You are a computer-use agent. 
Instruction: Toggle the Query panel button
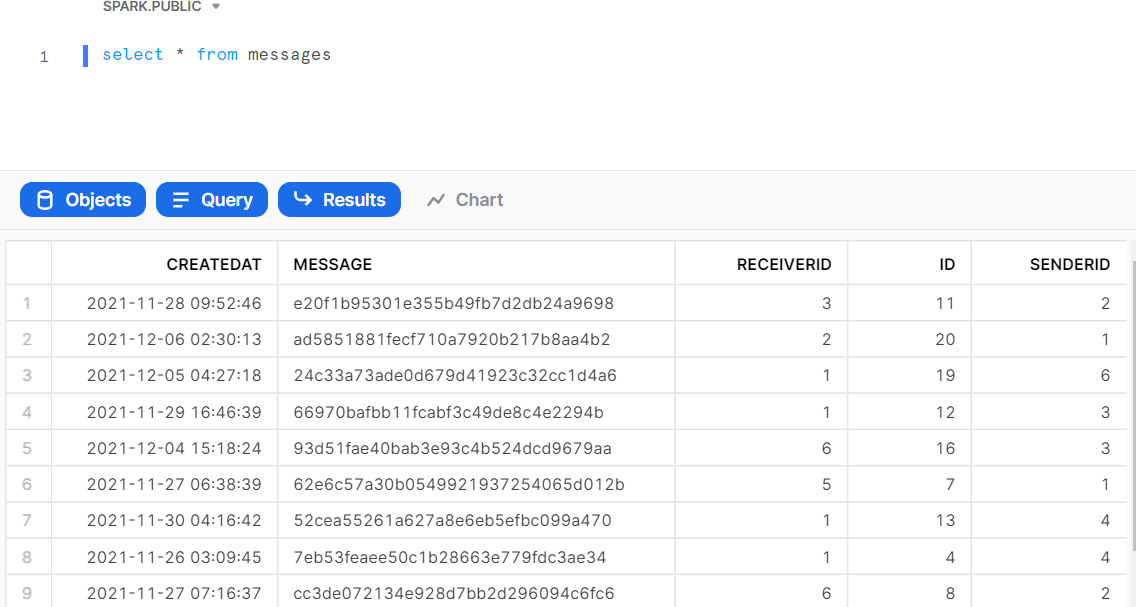point(212,200)
